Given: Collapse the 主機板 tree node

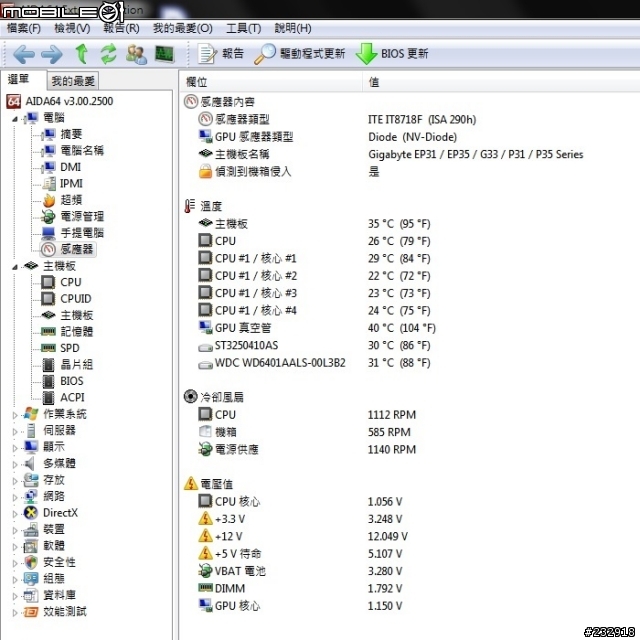Looking at the screenshot, I should point(15,267).
